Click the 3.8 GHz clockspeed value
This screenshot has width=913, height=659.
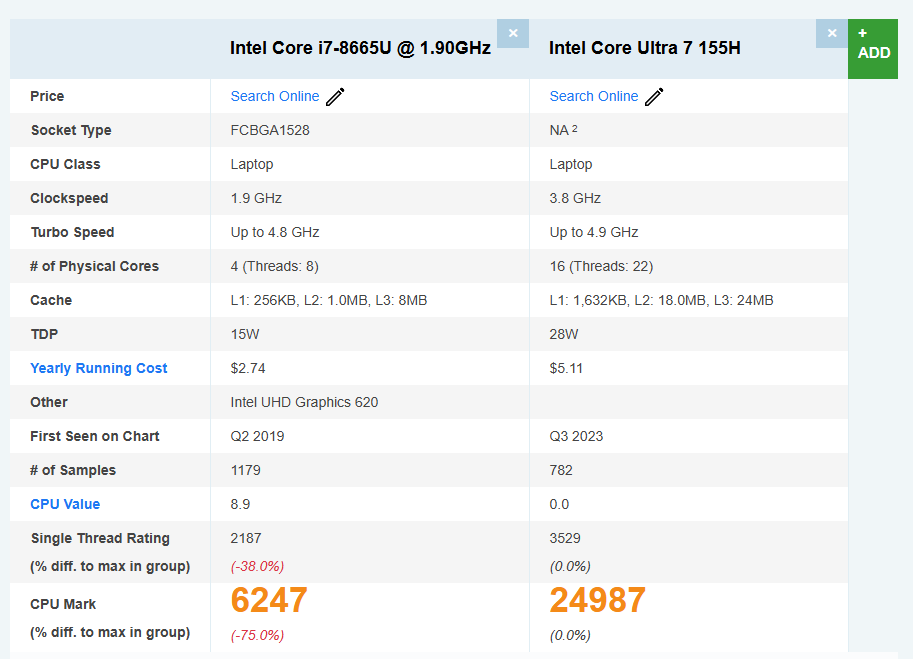click(x=575, y=198)
